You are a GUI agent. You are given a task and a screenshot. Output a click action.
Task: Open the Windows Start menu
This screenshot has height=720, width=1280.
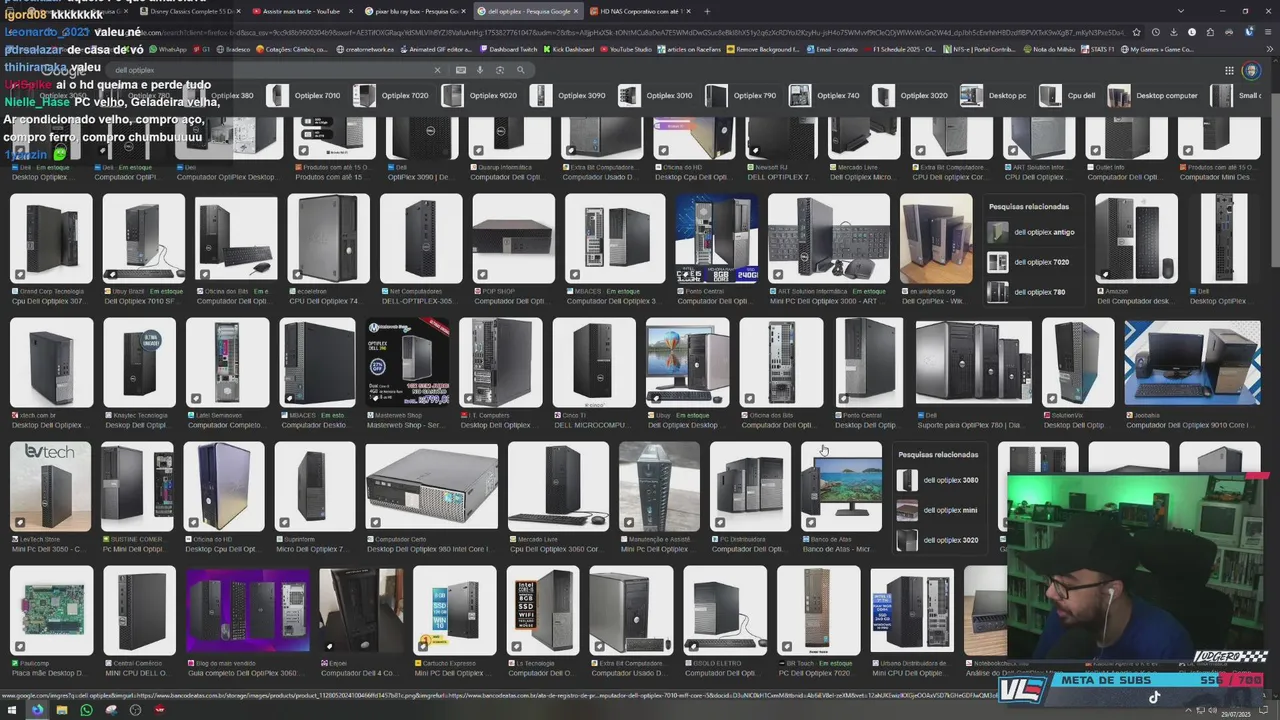tap(12, 710)
